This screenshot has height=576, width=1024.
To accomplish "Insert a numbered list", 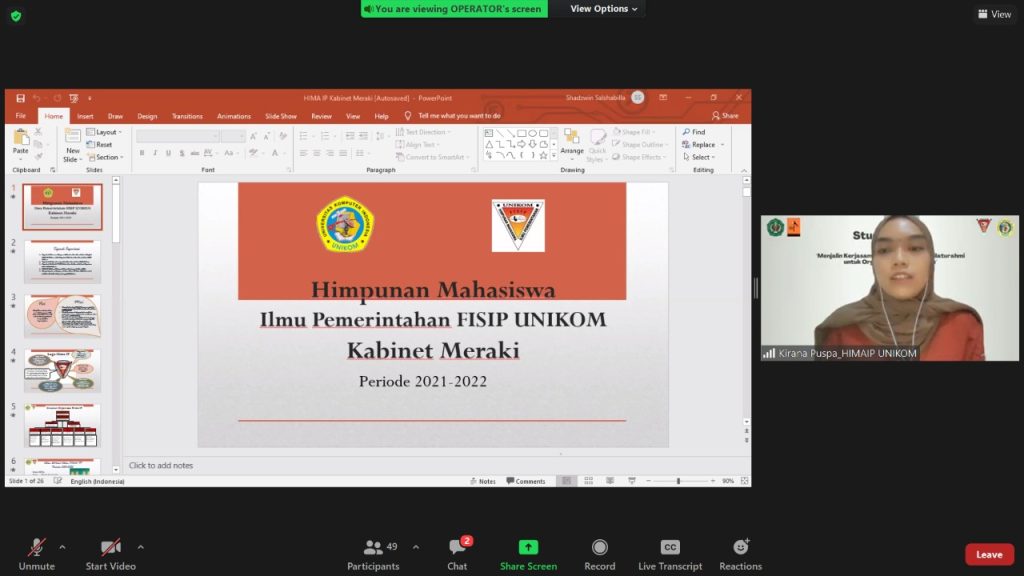I will (325, 136).
